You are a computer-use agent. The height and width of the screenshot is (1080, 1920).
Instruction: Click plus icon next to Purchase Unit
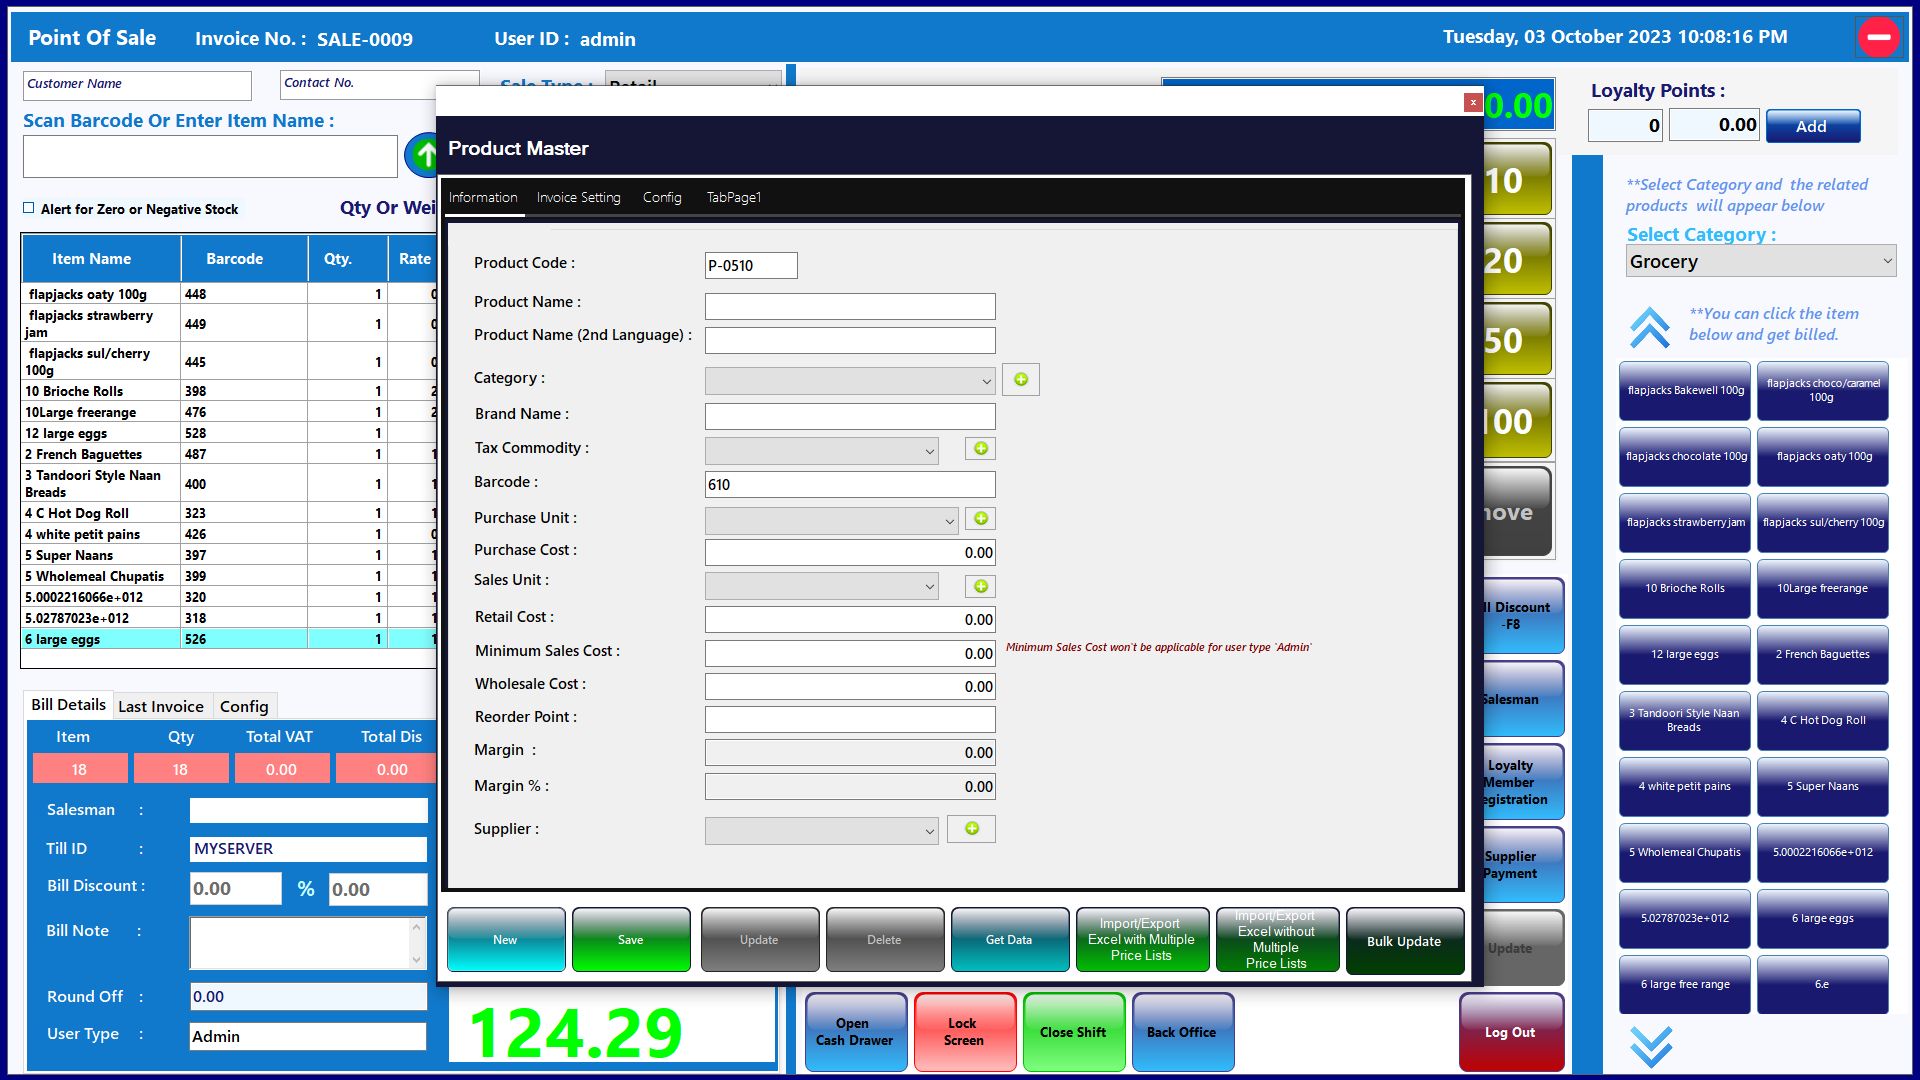[x=980, y=519]
